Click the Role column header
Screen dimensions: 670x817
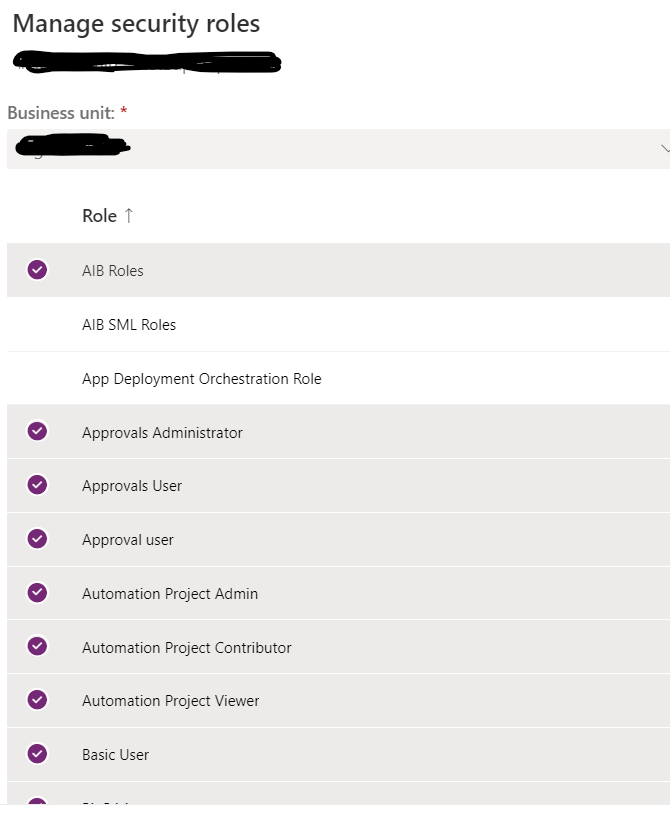97,215
